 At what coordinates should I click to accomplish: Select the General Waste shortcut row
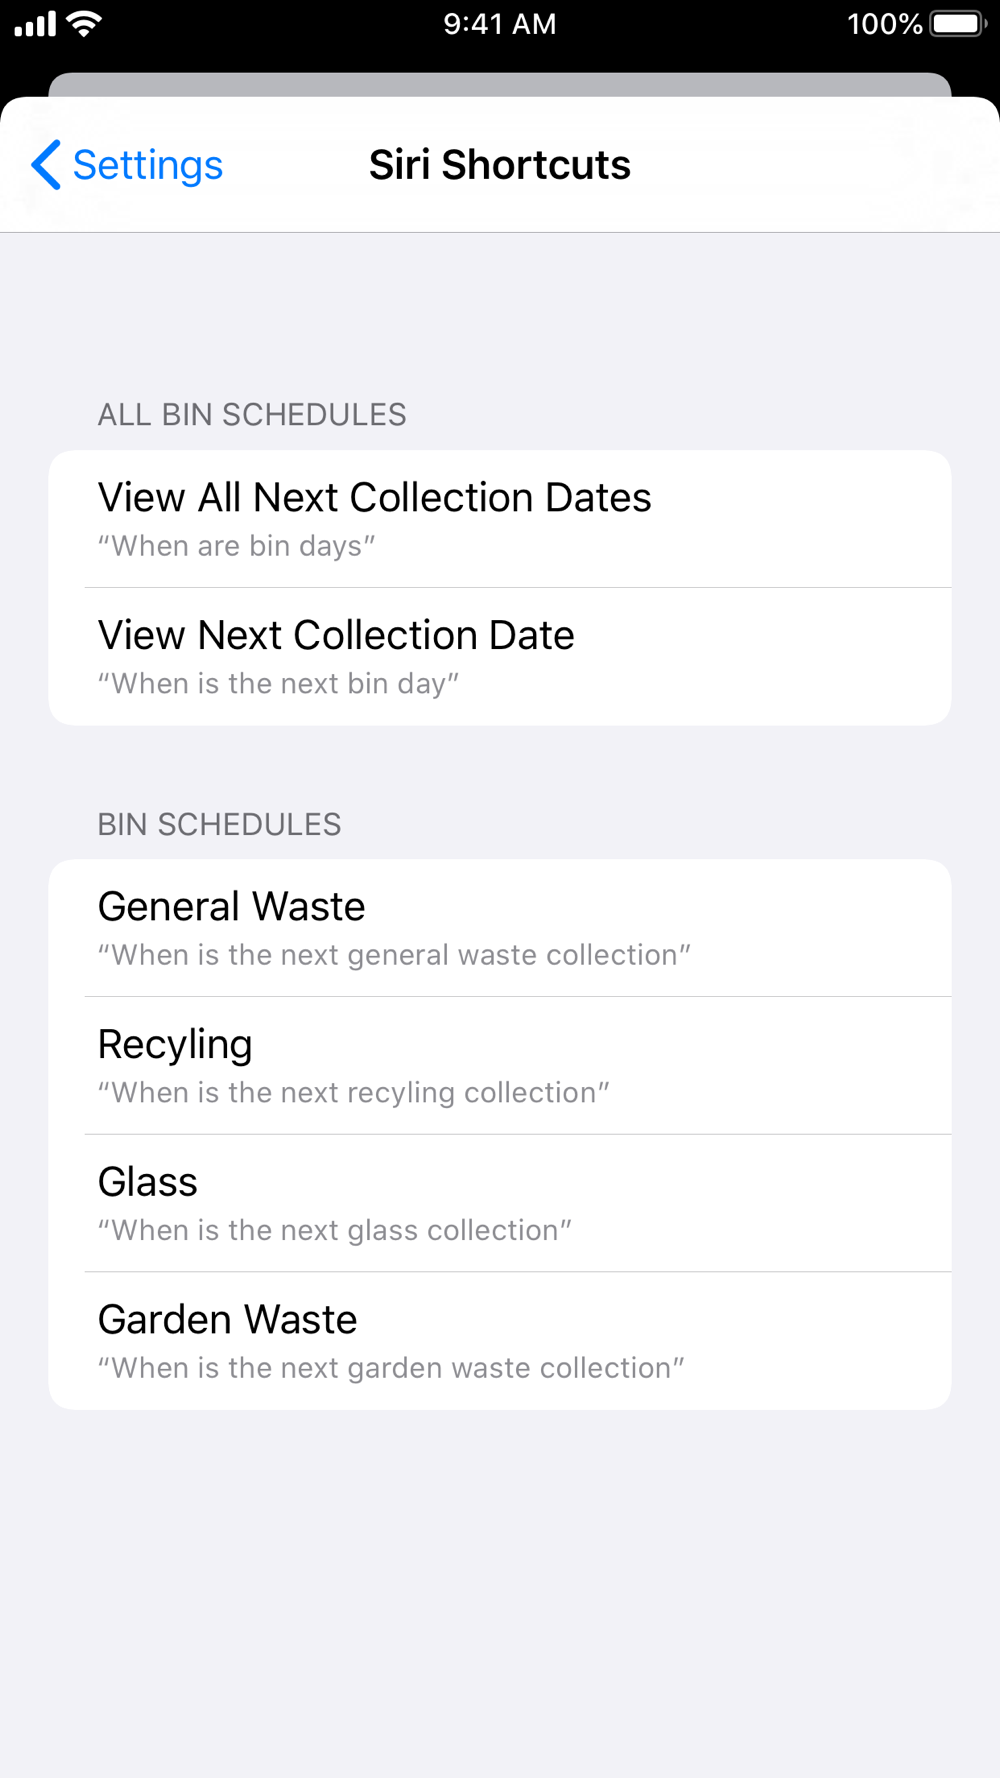pyautogui.click(x=500, y=928)
